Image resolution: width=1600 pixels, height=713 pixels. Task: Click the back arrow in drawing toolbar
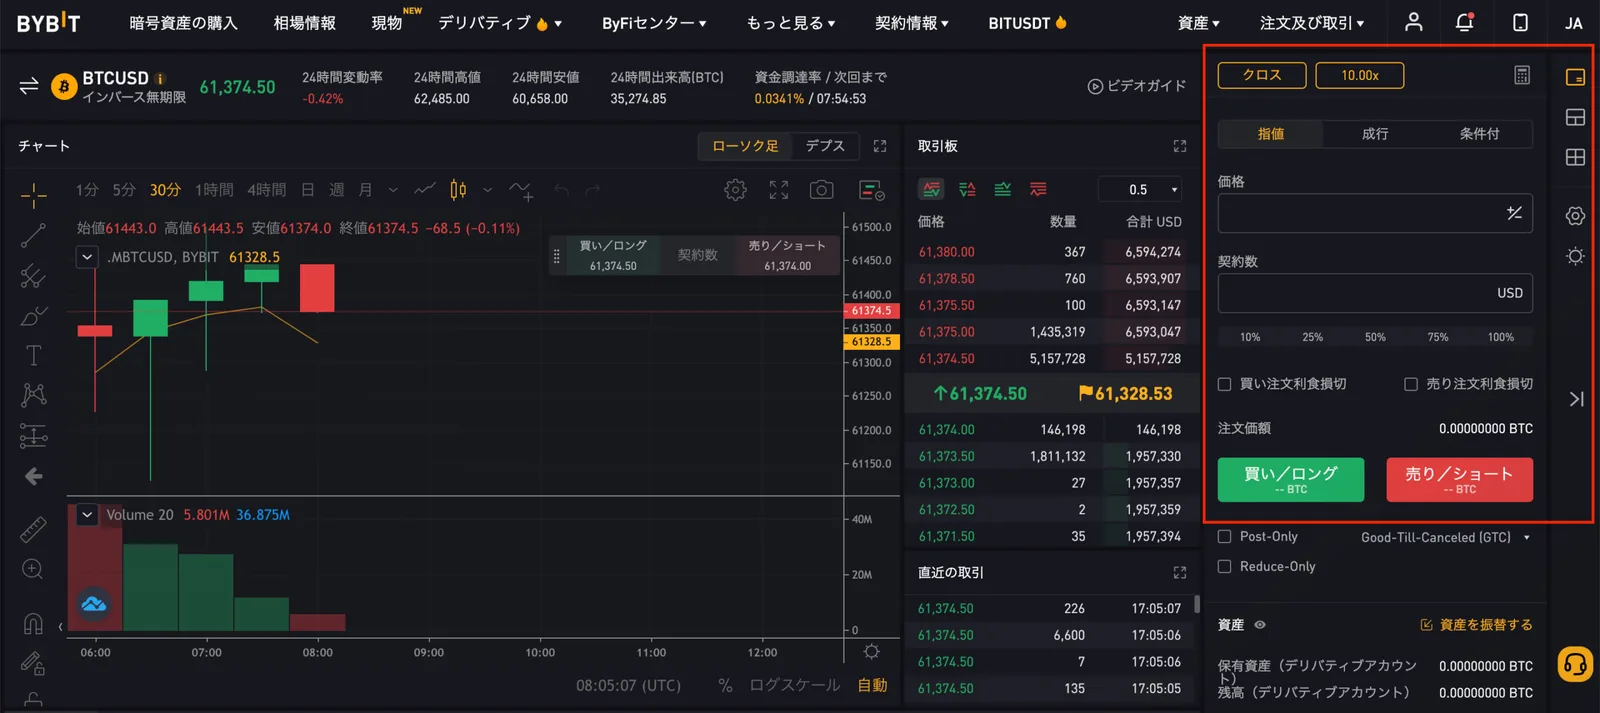pos(33,476)
